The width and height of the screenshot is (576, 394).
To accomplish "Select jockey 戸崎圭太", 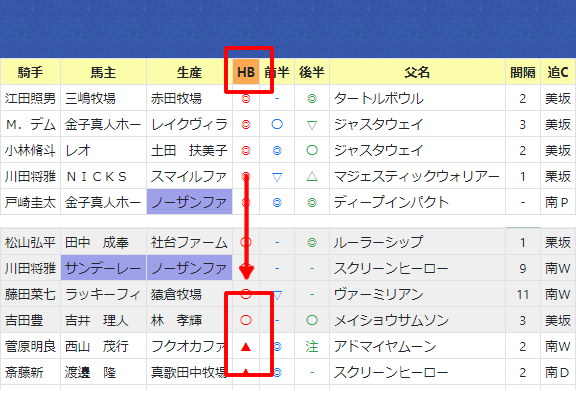I will (x=30, y=203).
